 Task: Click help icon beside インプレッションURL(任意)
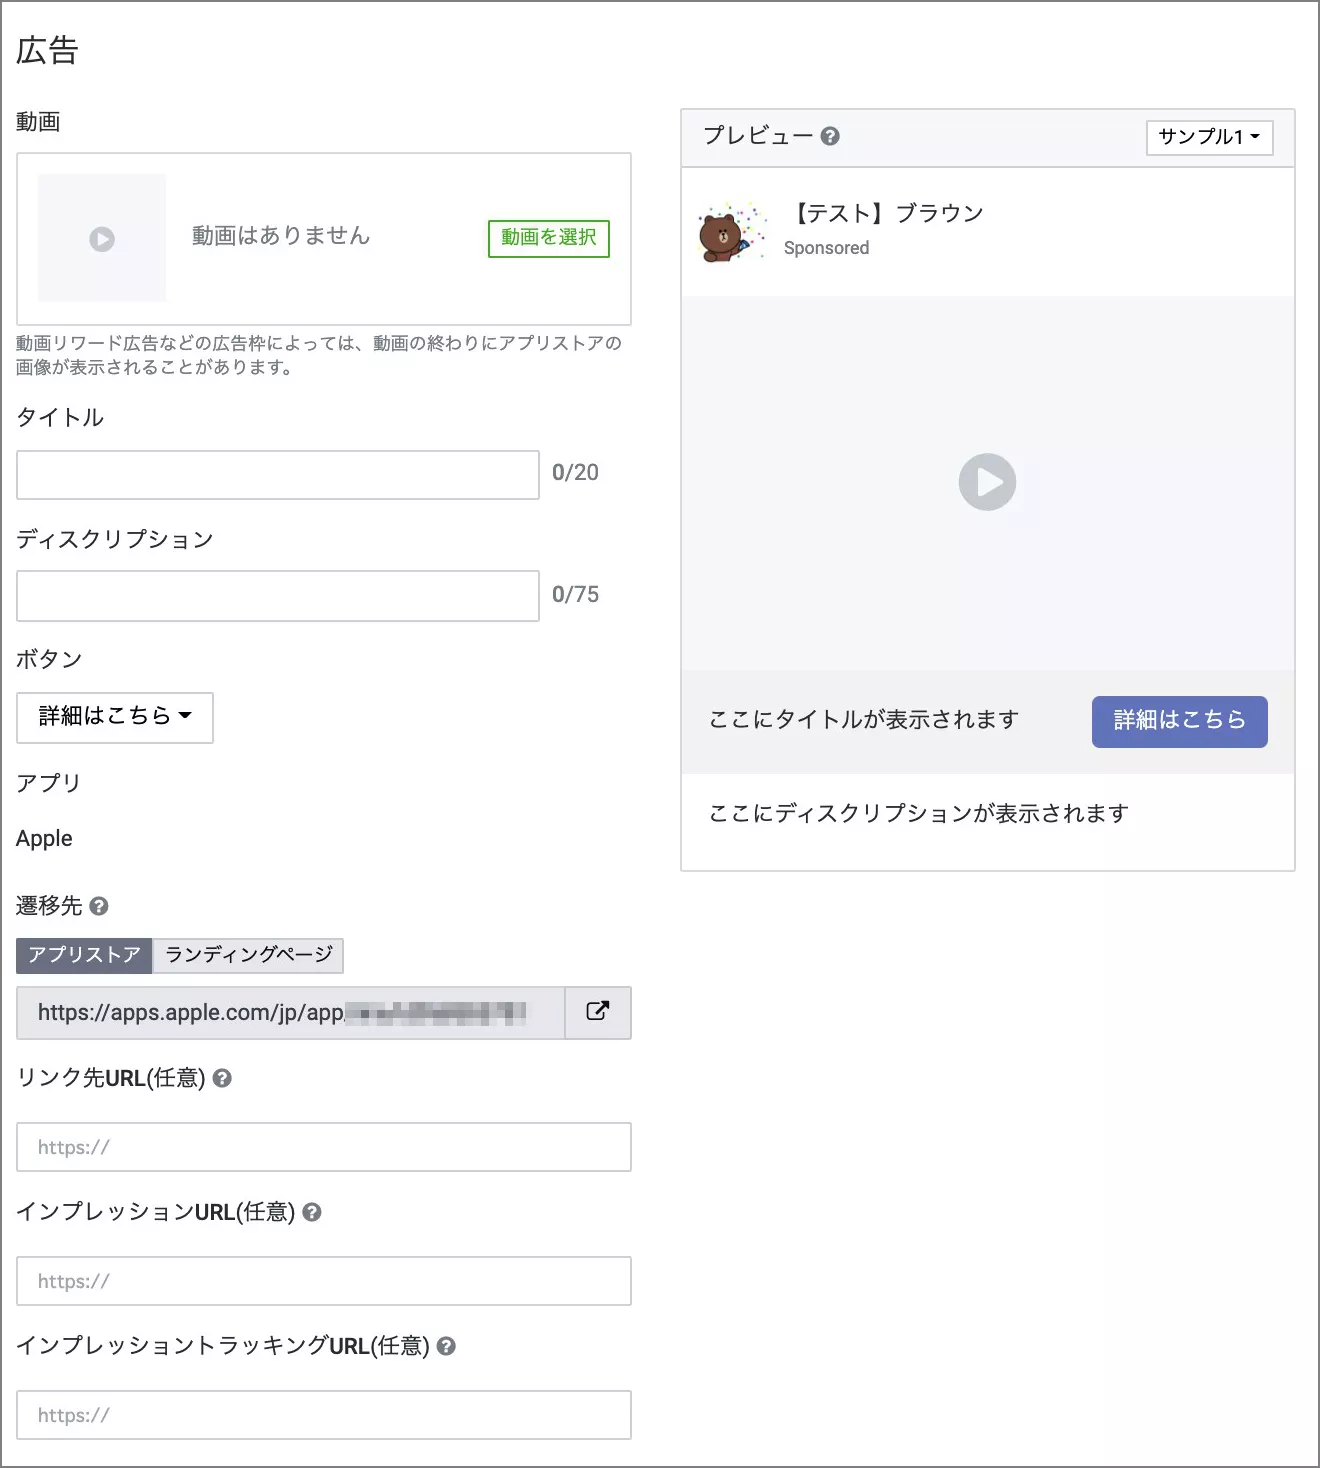[x=312, y=1212]
